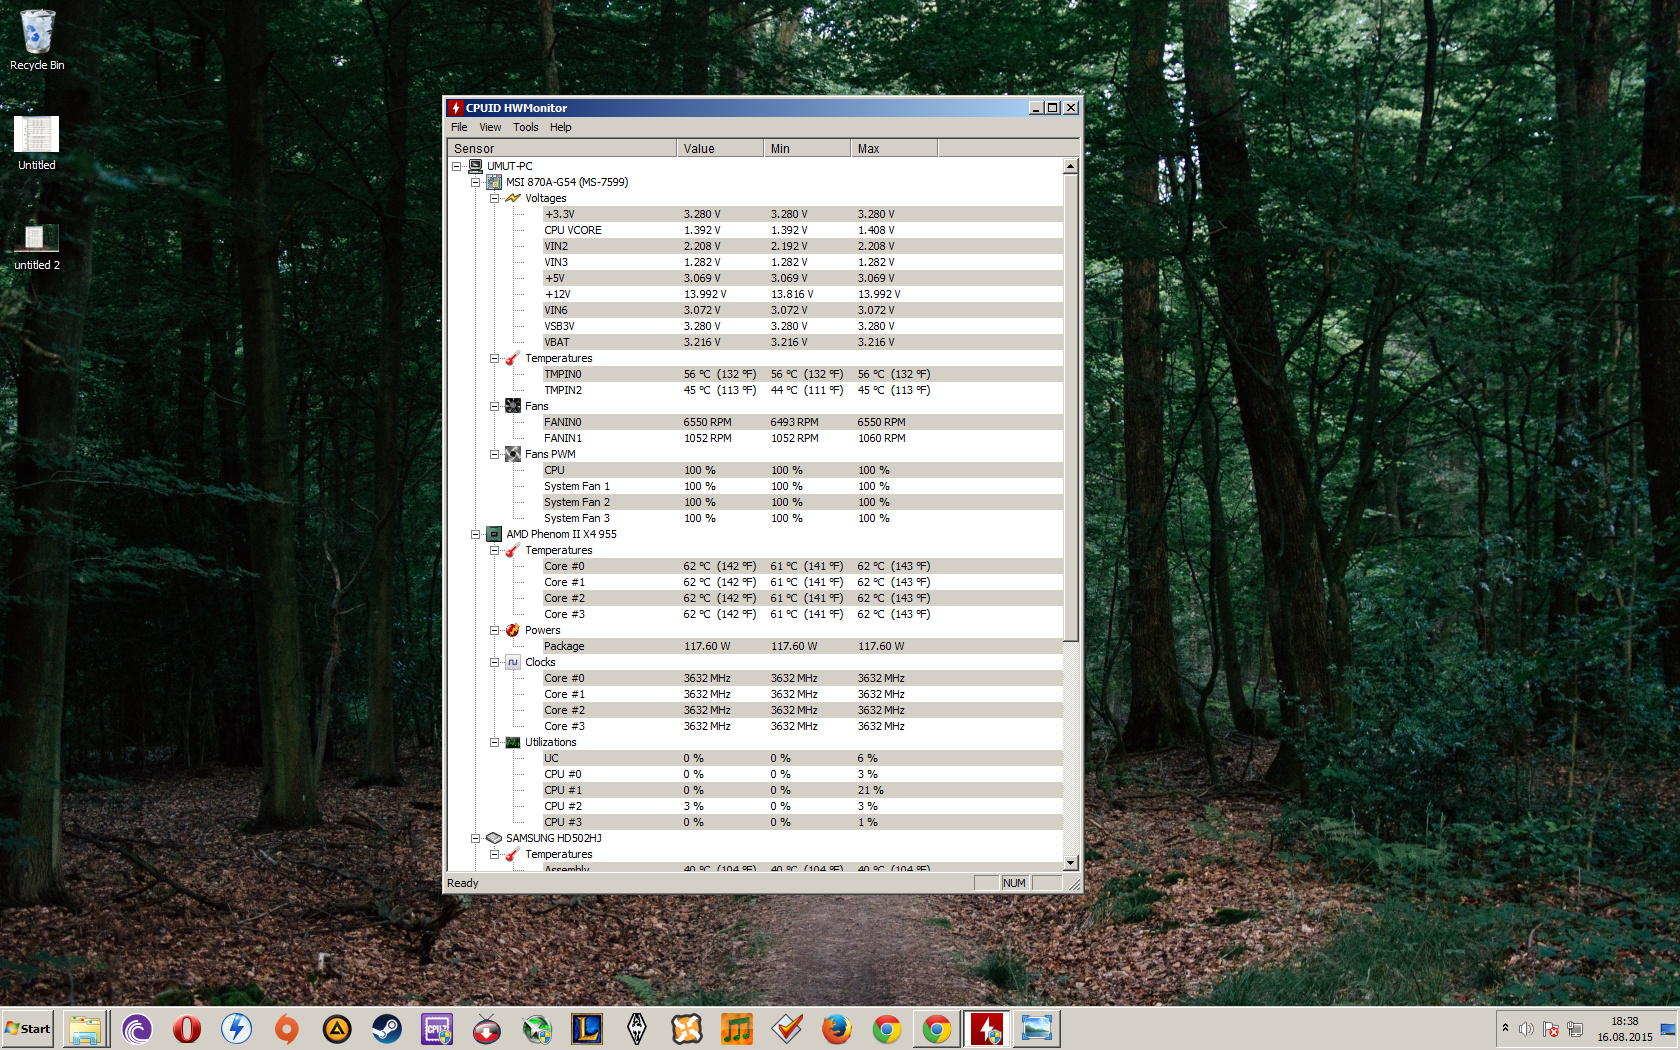The width and height of the screenshot is (1680, 1050).
Task: Click the Powers node flame icon
Action: (513, 630)
